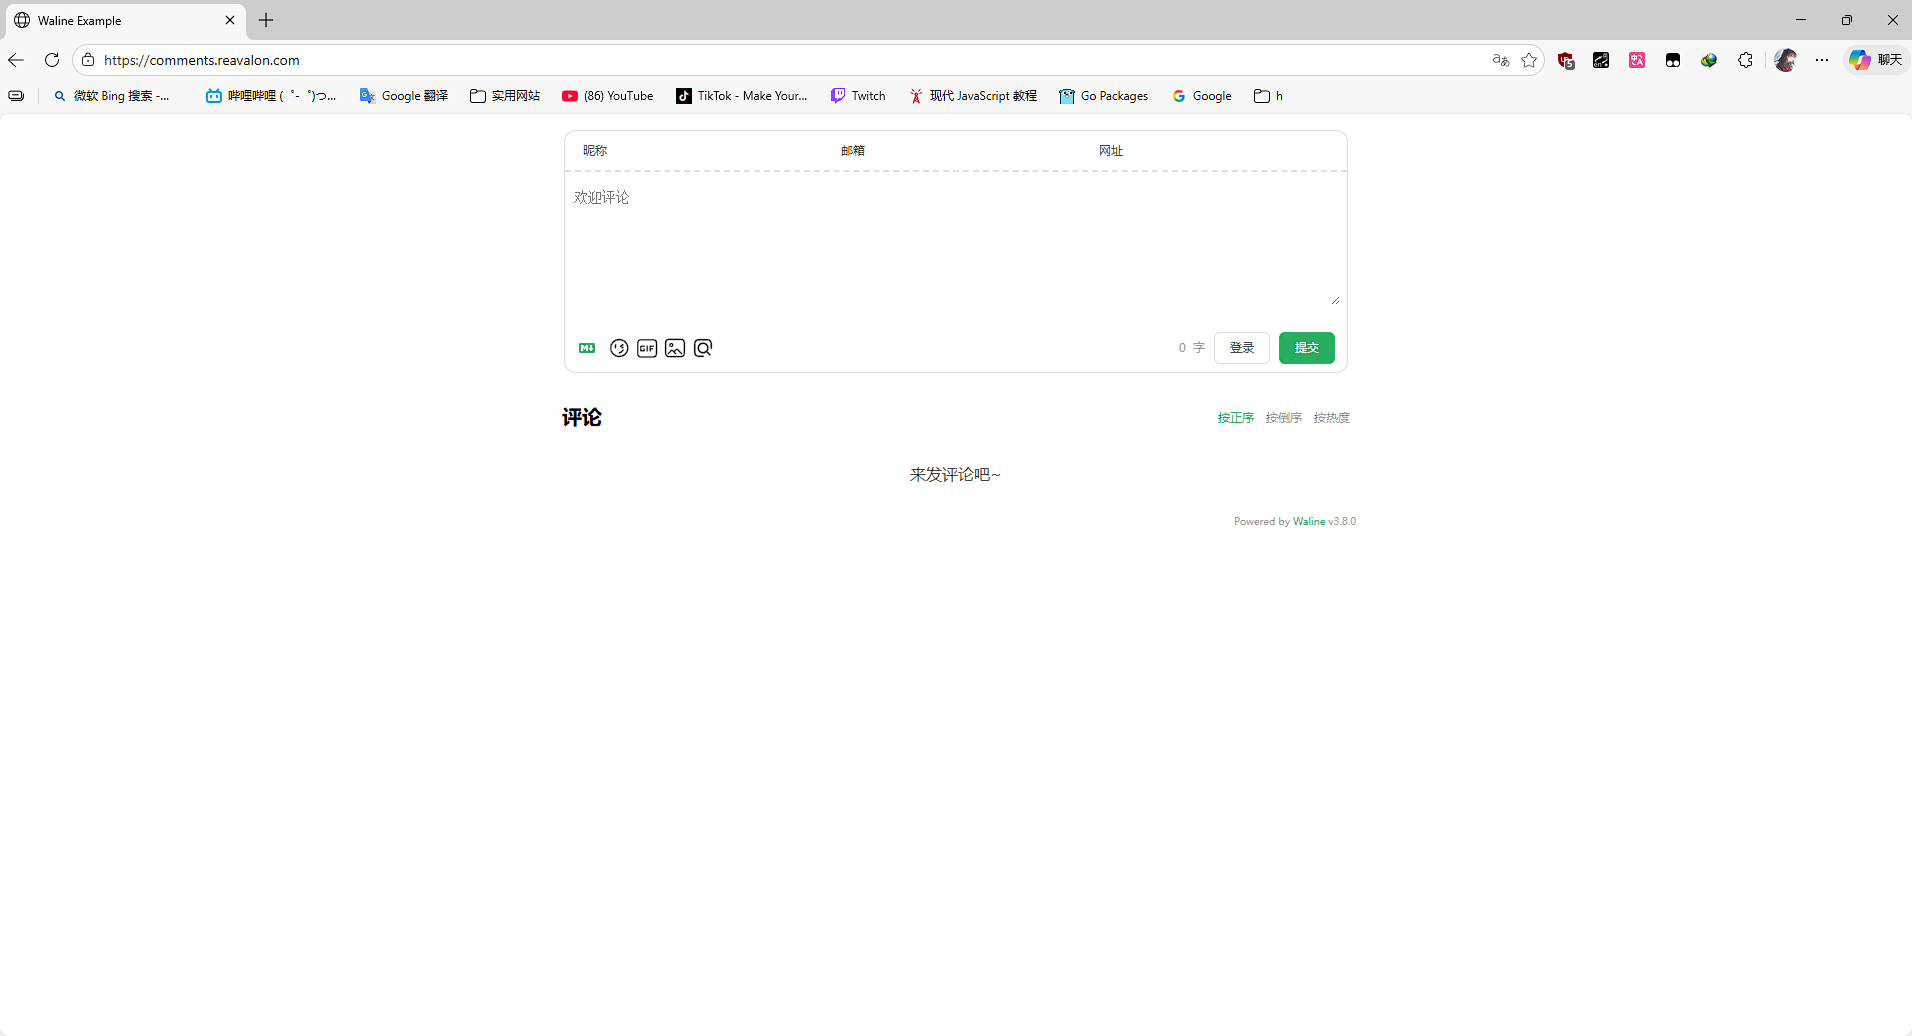This screenshot has height=1036, width=1912.
Task: Sort comments by 按正序
Action: pyautogui.click(x=1235, y=418)
